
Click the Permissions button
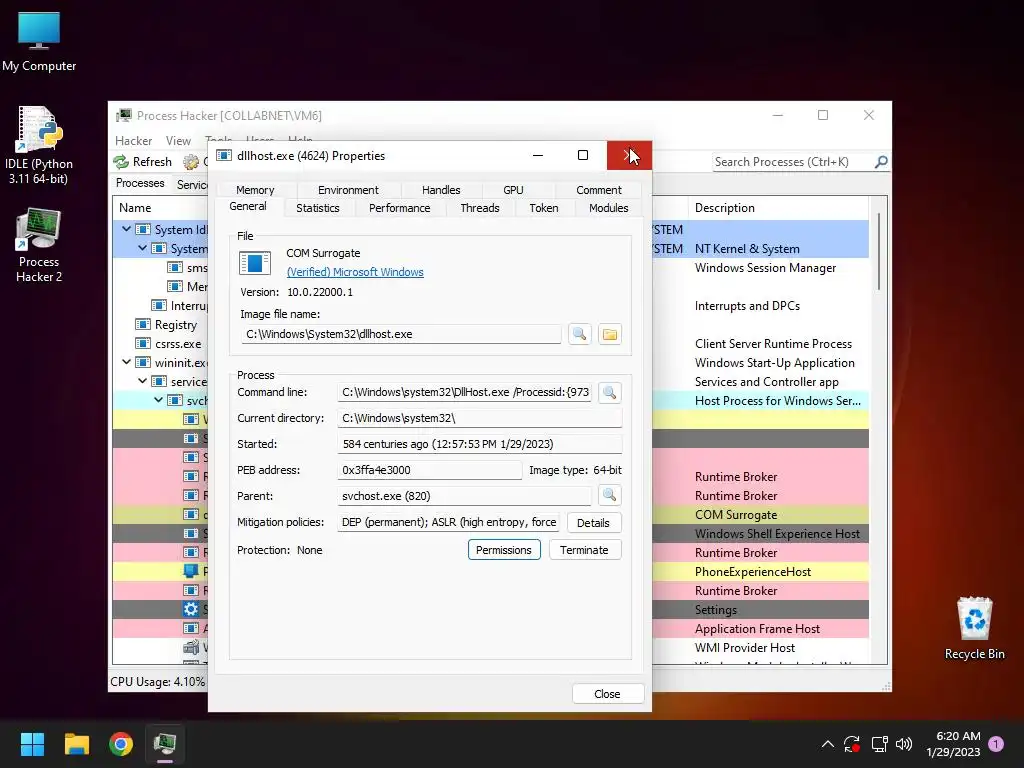point(504,550)
